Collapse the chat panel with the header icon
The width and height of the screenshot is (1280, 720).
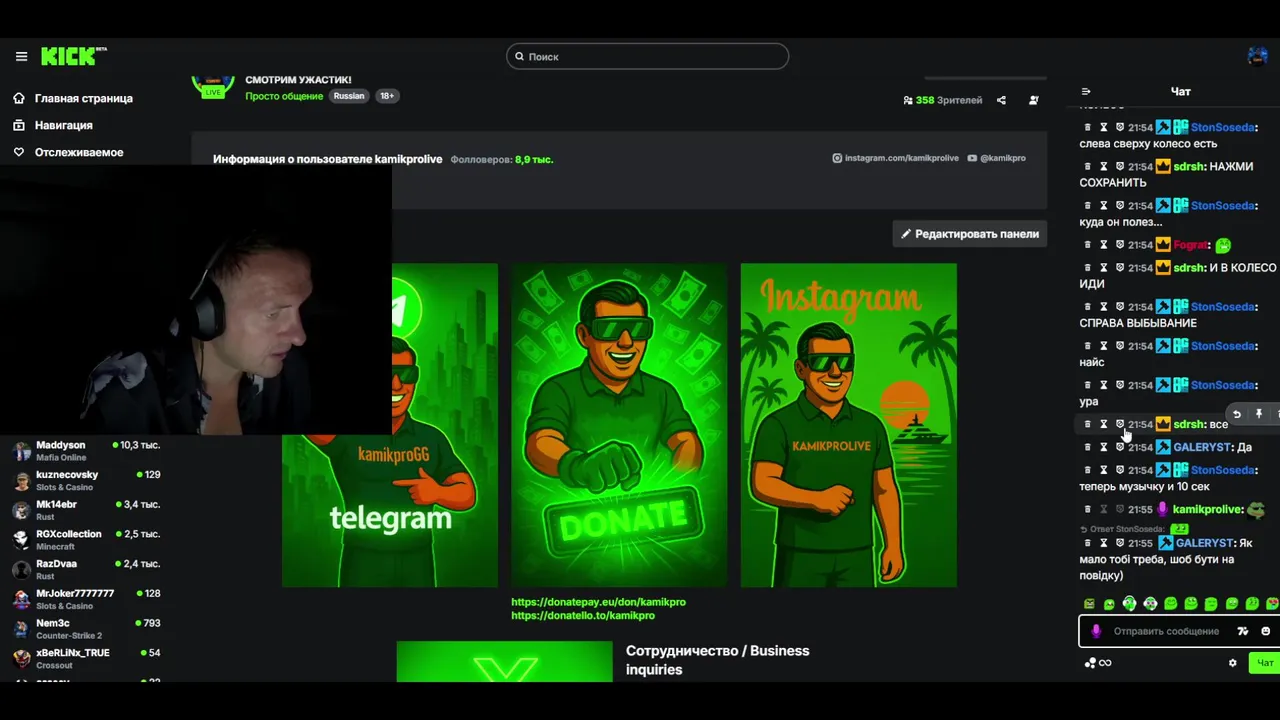click(1086, 92)
